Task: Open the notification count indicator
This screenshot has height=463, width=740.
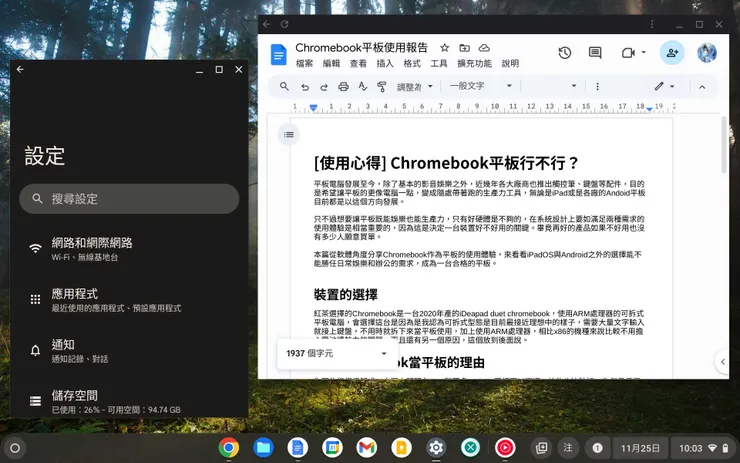Action: [x=597, y=448]
